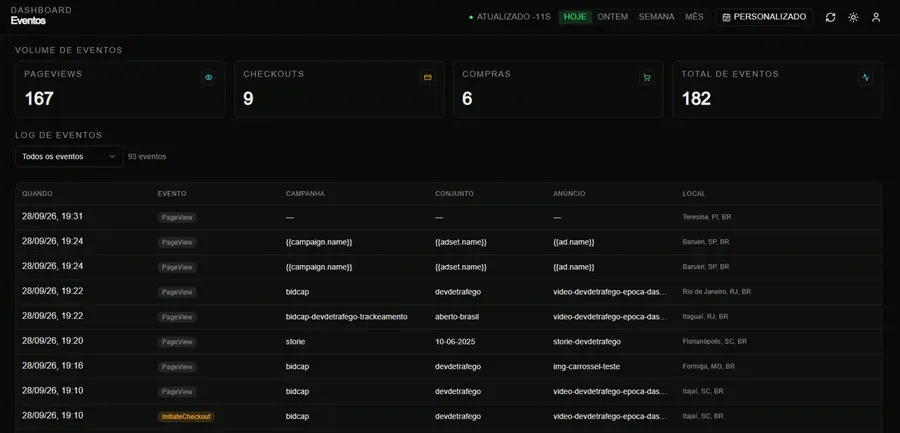Viewport: 900px width, 433px height.
Task: Click the Total de Eventos 182 card
Action: coord(777,90)
